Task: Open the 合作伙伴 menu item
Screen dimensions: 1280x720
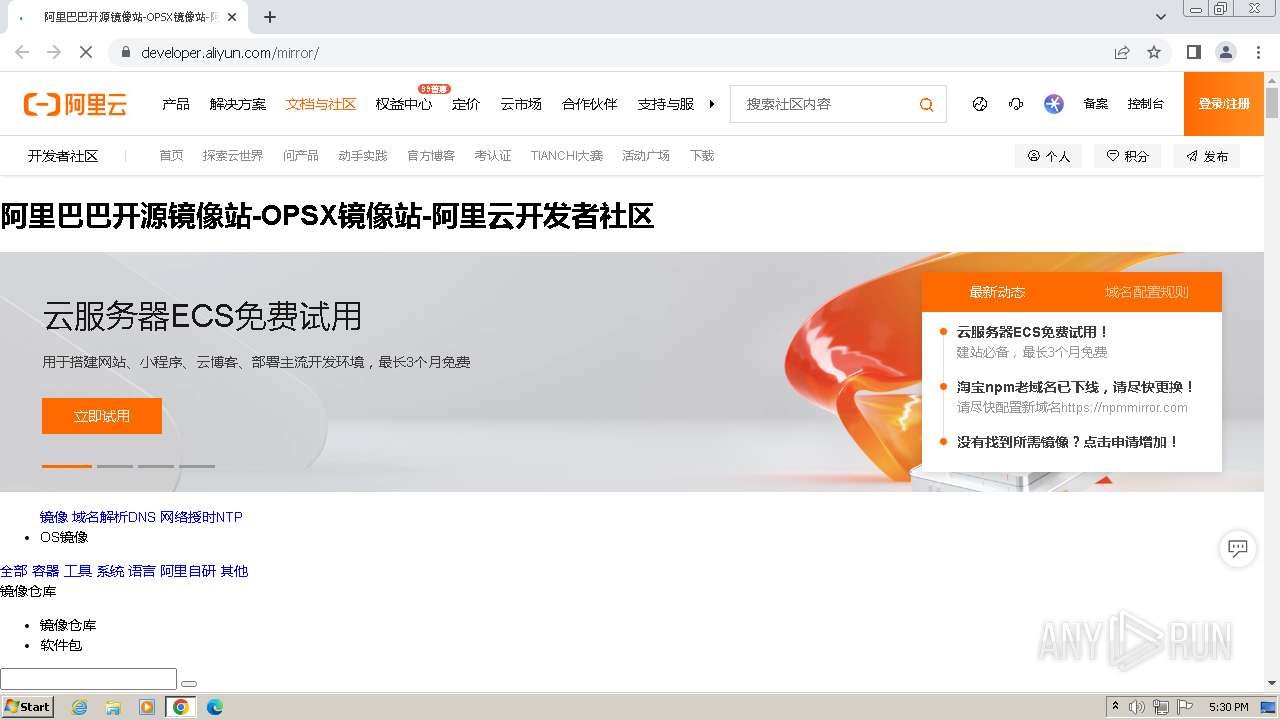Action: point(590,104)
